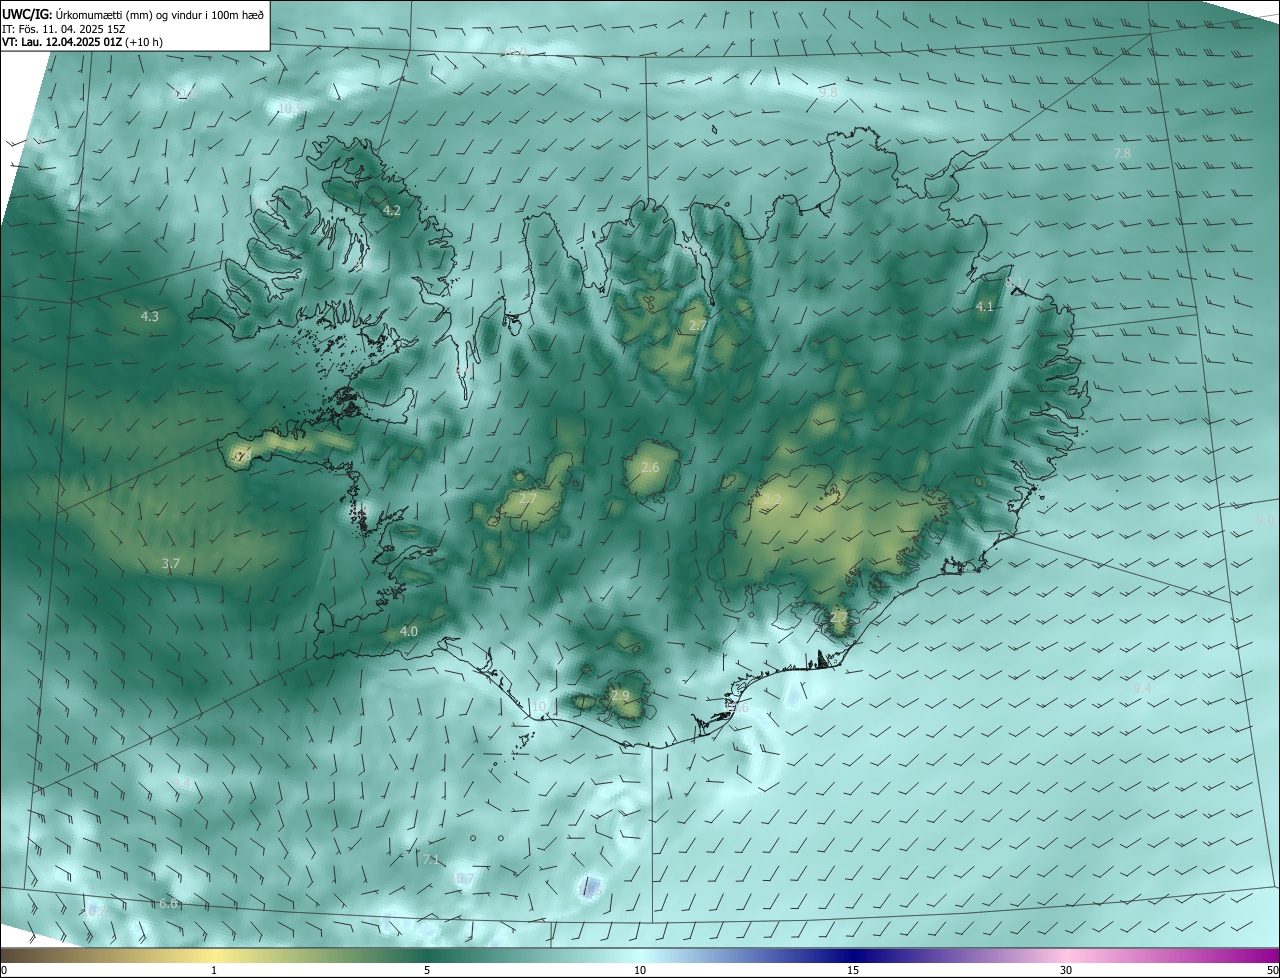Click the 5 tick on the color scale
This screenshot has height=978, width=1280.
[x=427, y=970]
